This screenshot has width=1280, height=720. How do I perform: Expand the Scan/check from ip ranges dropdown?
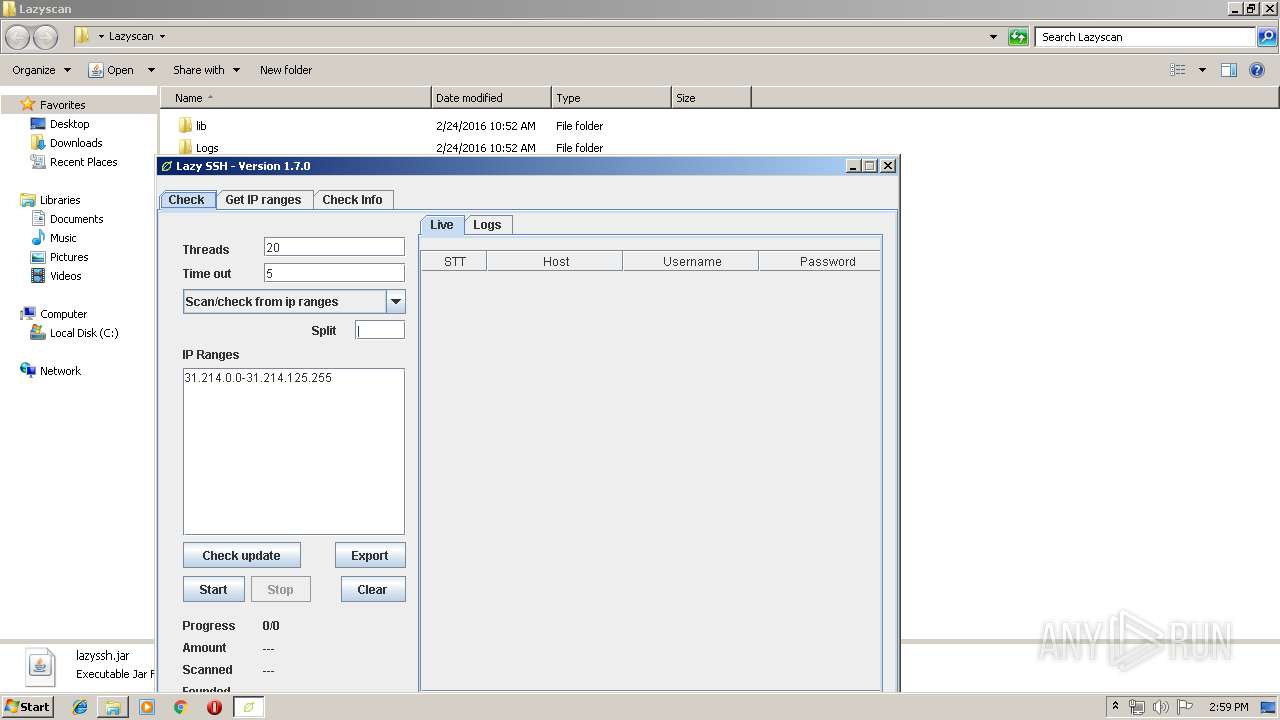click(396, 302)
